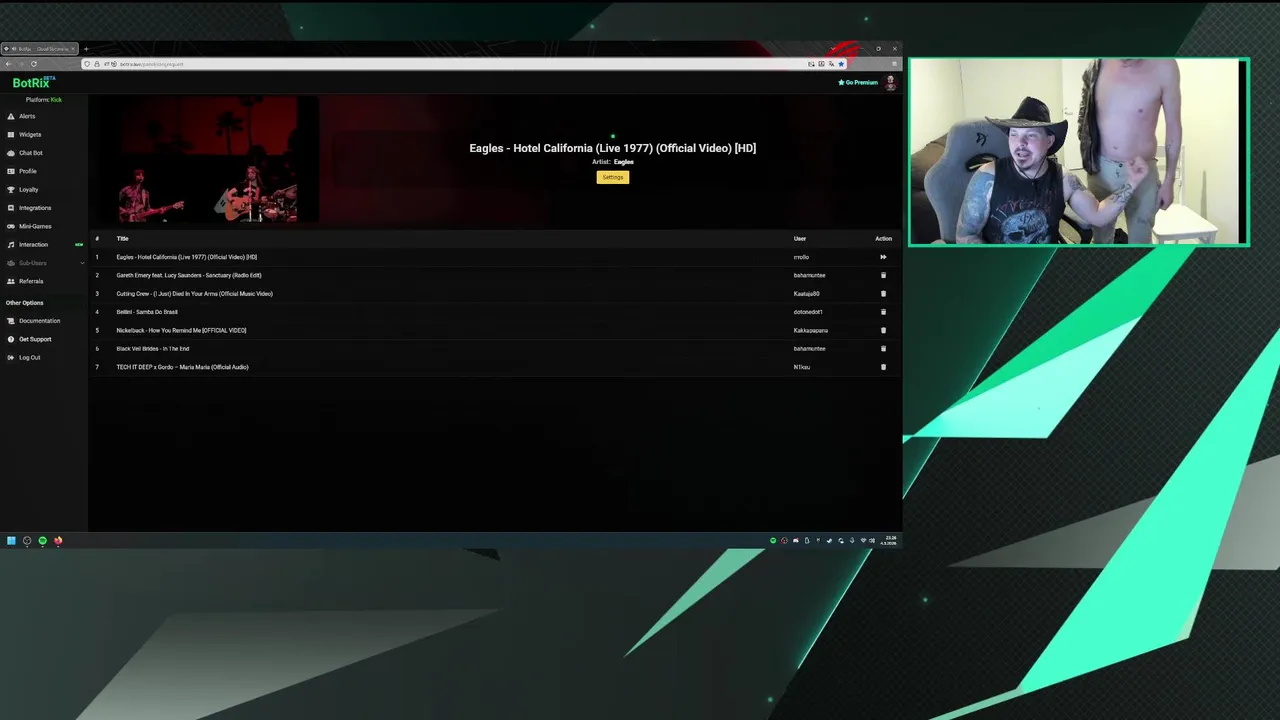Click the User column header

(x=800, y=239)
